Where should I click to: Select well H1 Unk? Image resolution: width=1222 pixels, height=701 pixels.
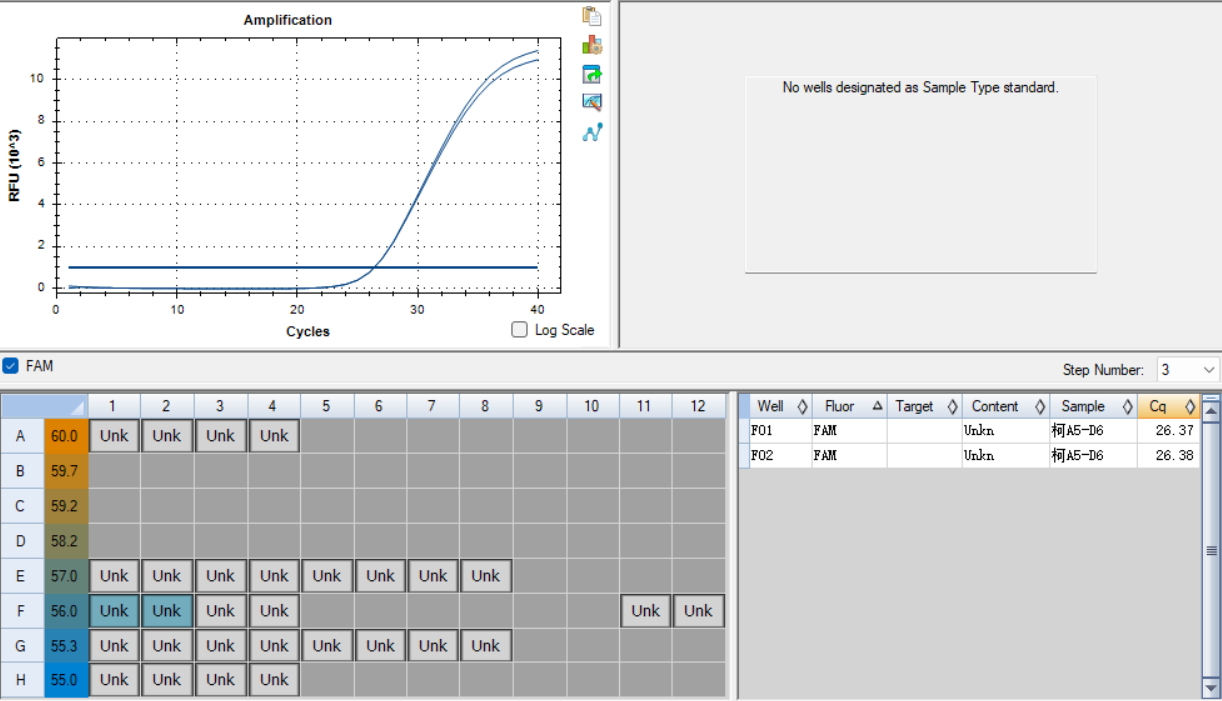[x=114, y=680]
